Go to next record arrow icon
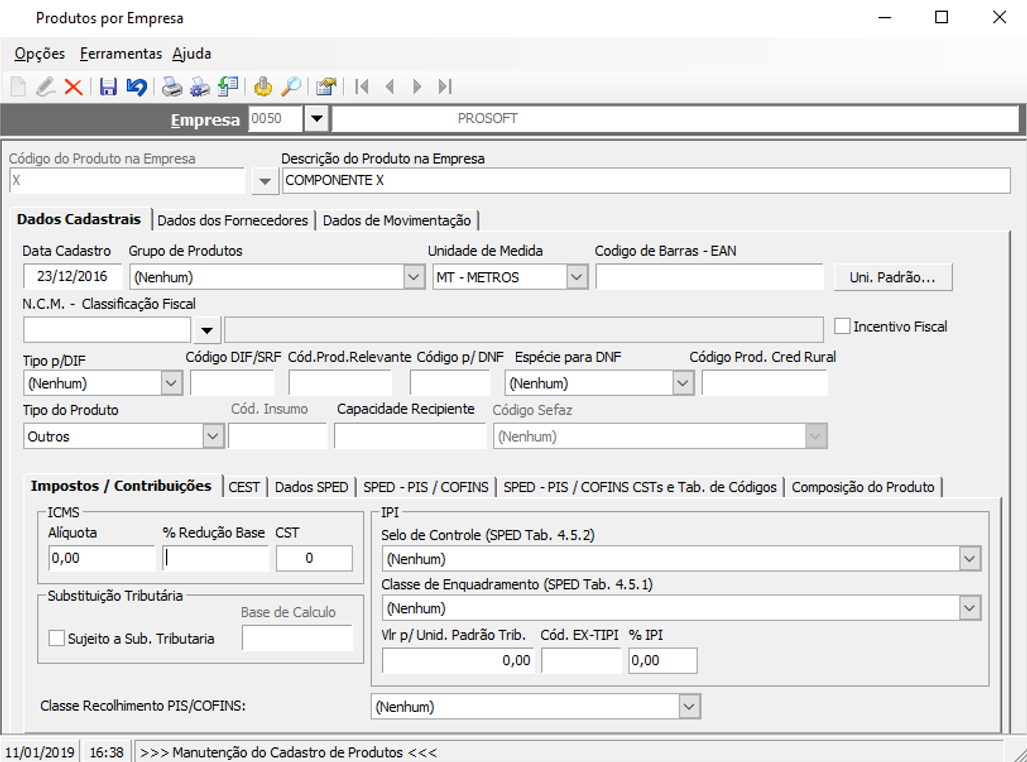Screen dimensions: 1027x762 click(417, 86)
